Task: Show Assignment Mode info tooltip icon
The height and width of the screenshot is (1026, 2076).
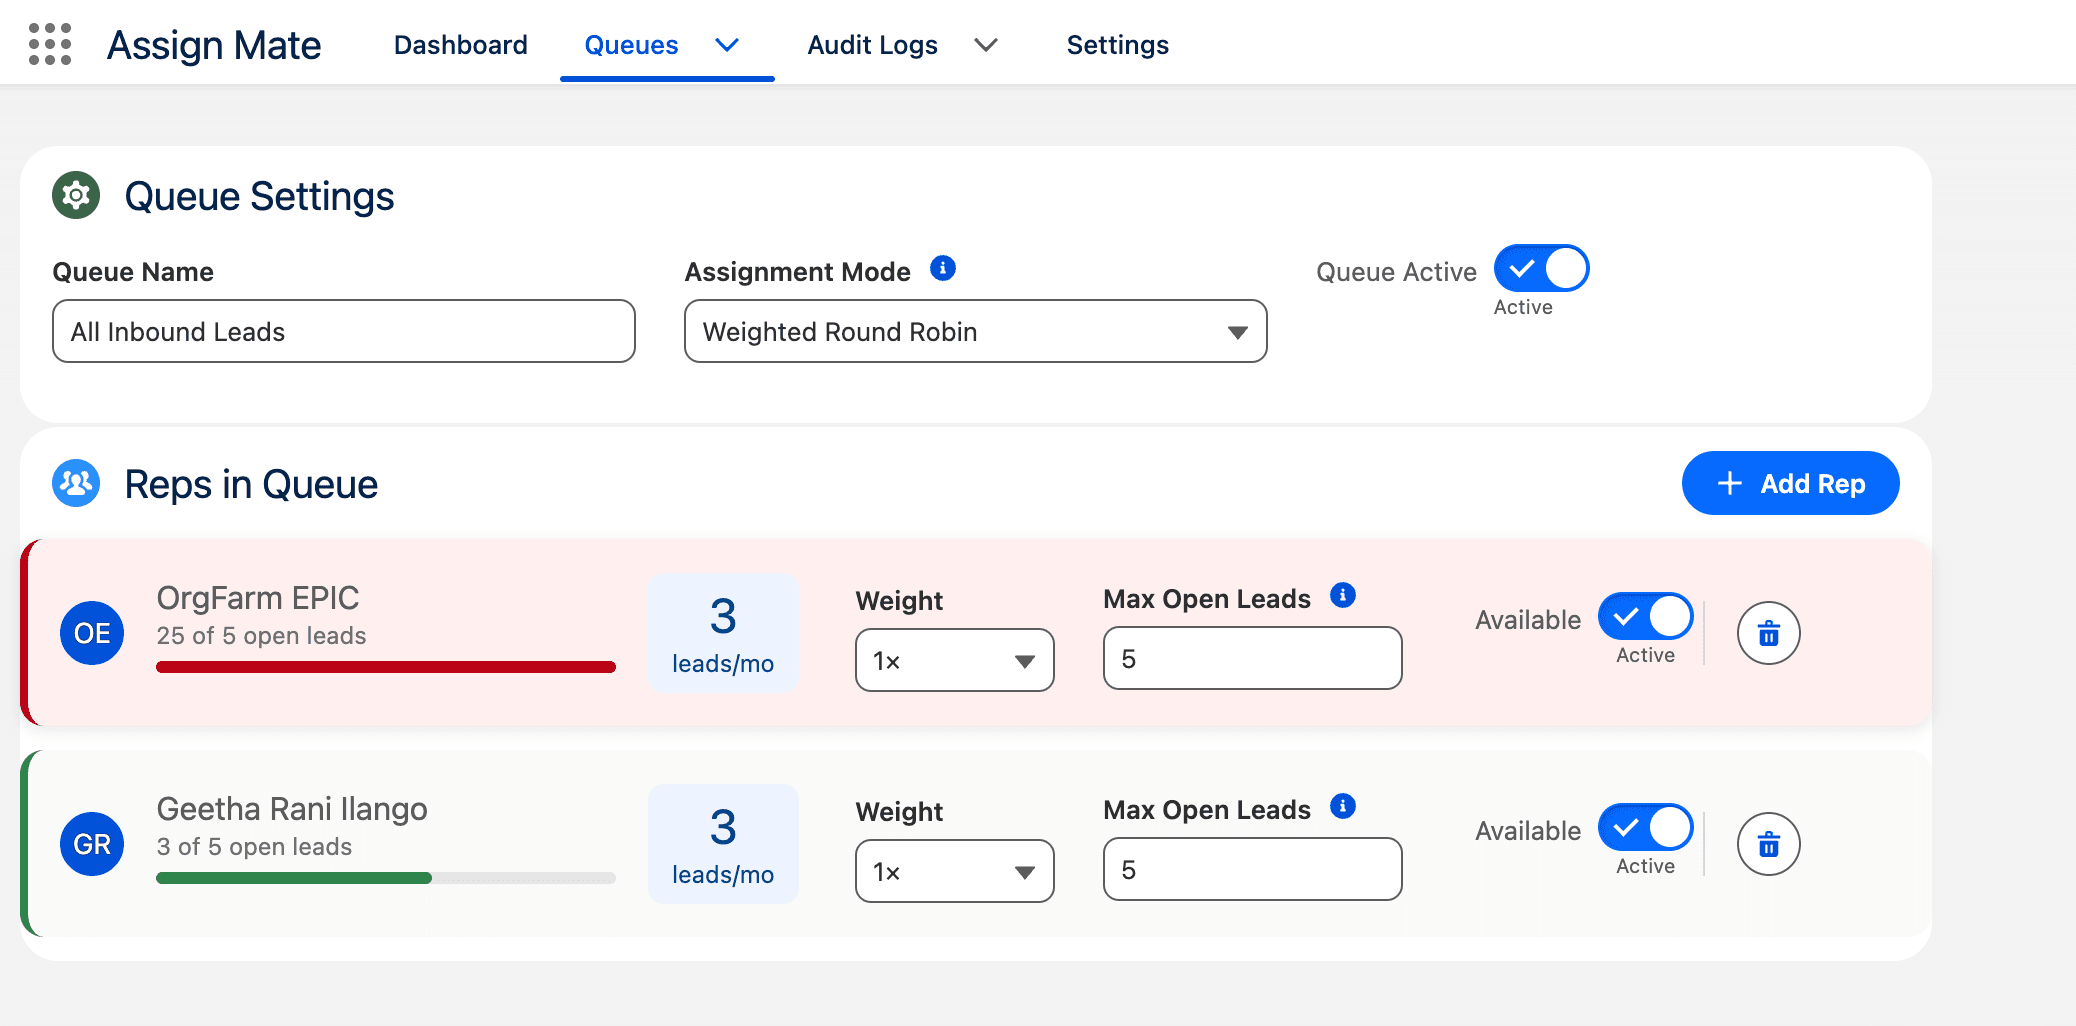Action: point(943,268)
